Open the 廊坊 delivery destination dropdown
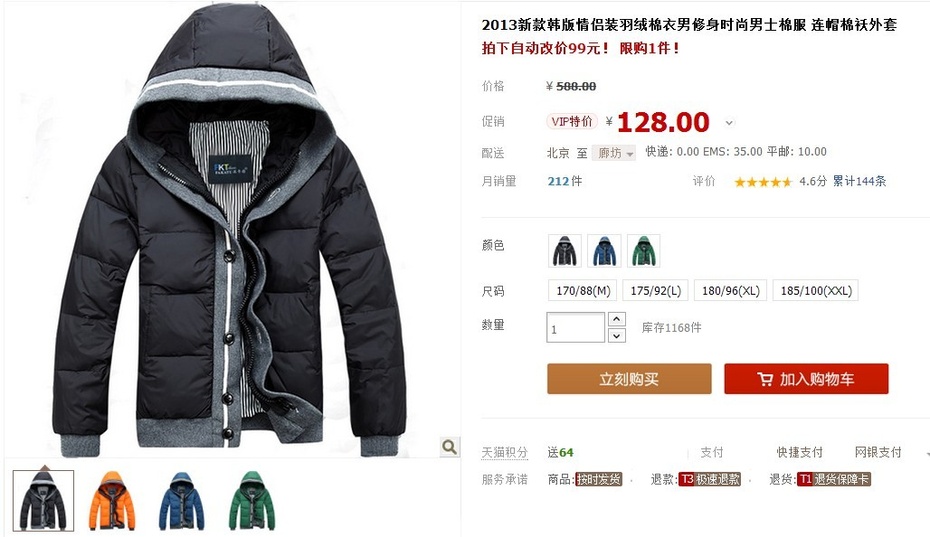The width and height of the screenshot is (930, 537). (x=614, y=153)
